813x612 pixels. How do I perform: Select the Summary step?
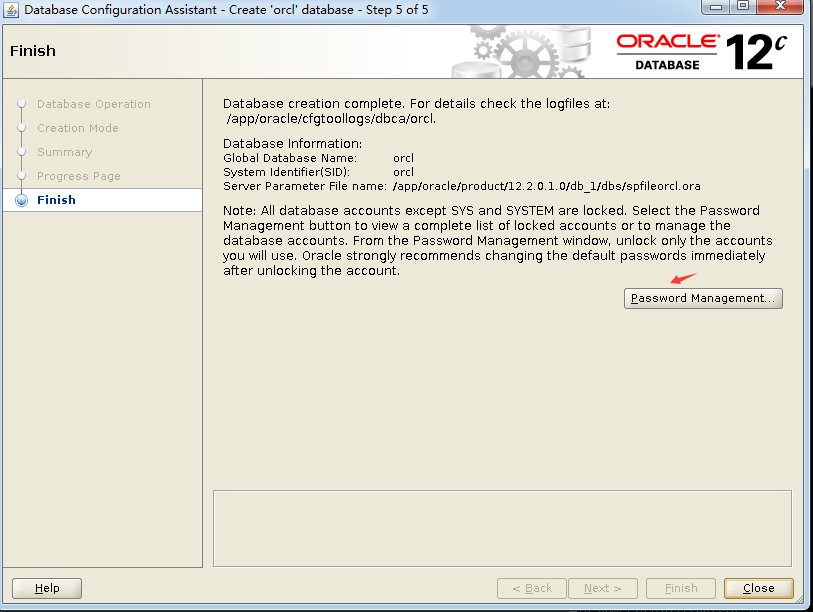click(65, 152)
